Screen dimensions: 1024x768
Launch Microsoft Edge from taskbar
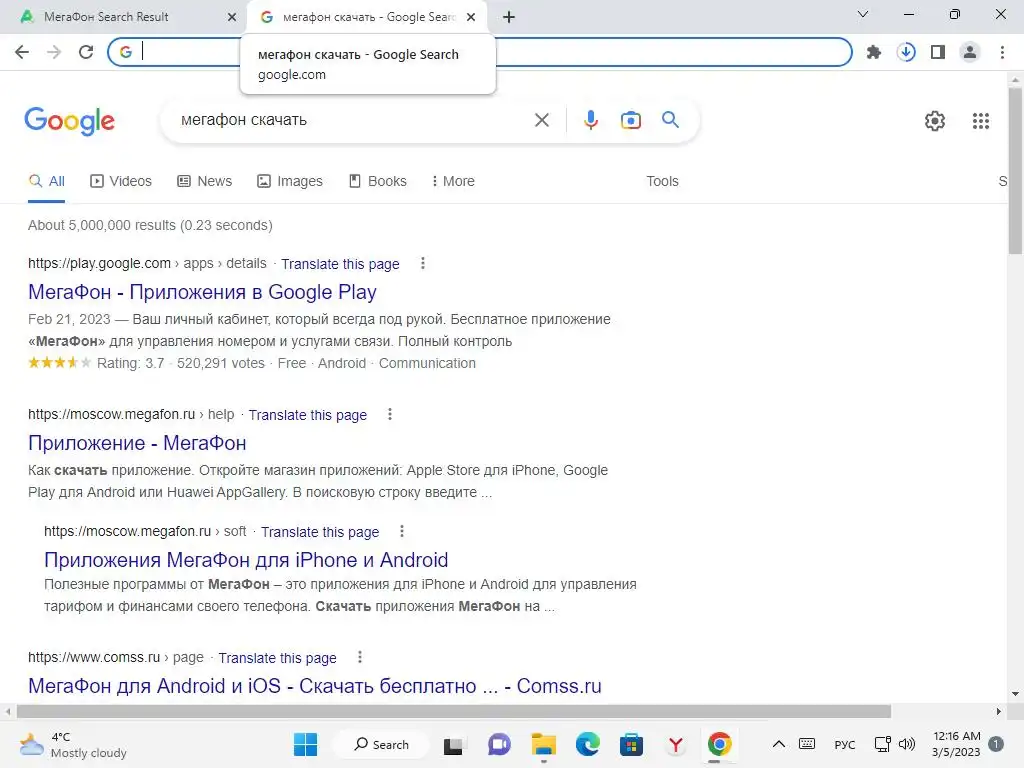[587, 744]
